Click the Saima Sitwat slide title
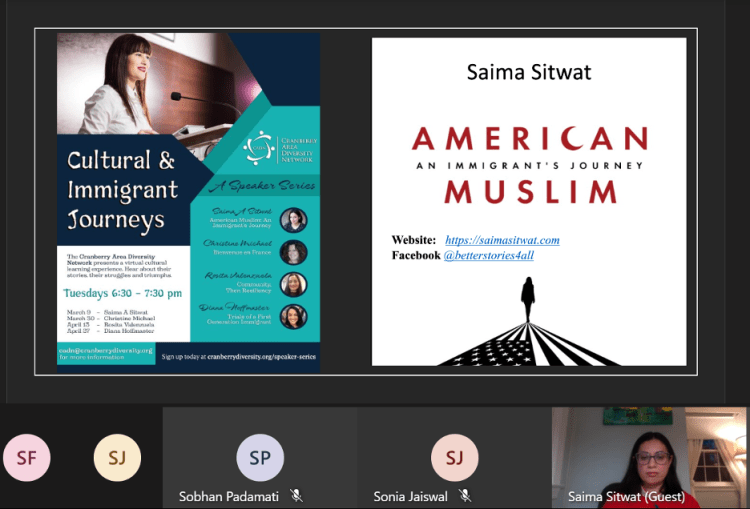Screen dimensions: 750x509 529,72
